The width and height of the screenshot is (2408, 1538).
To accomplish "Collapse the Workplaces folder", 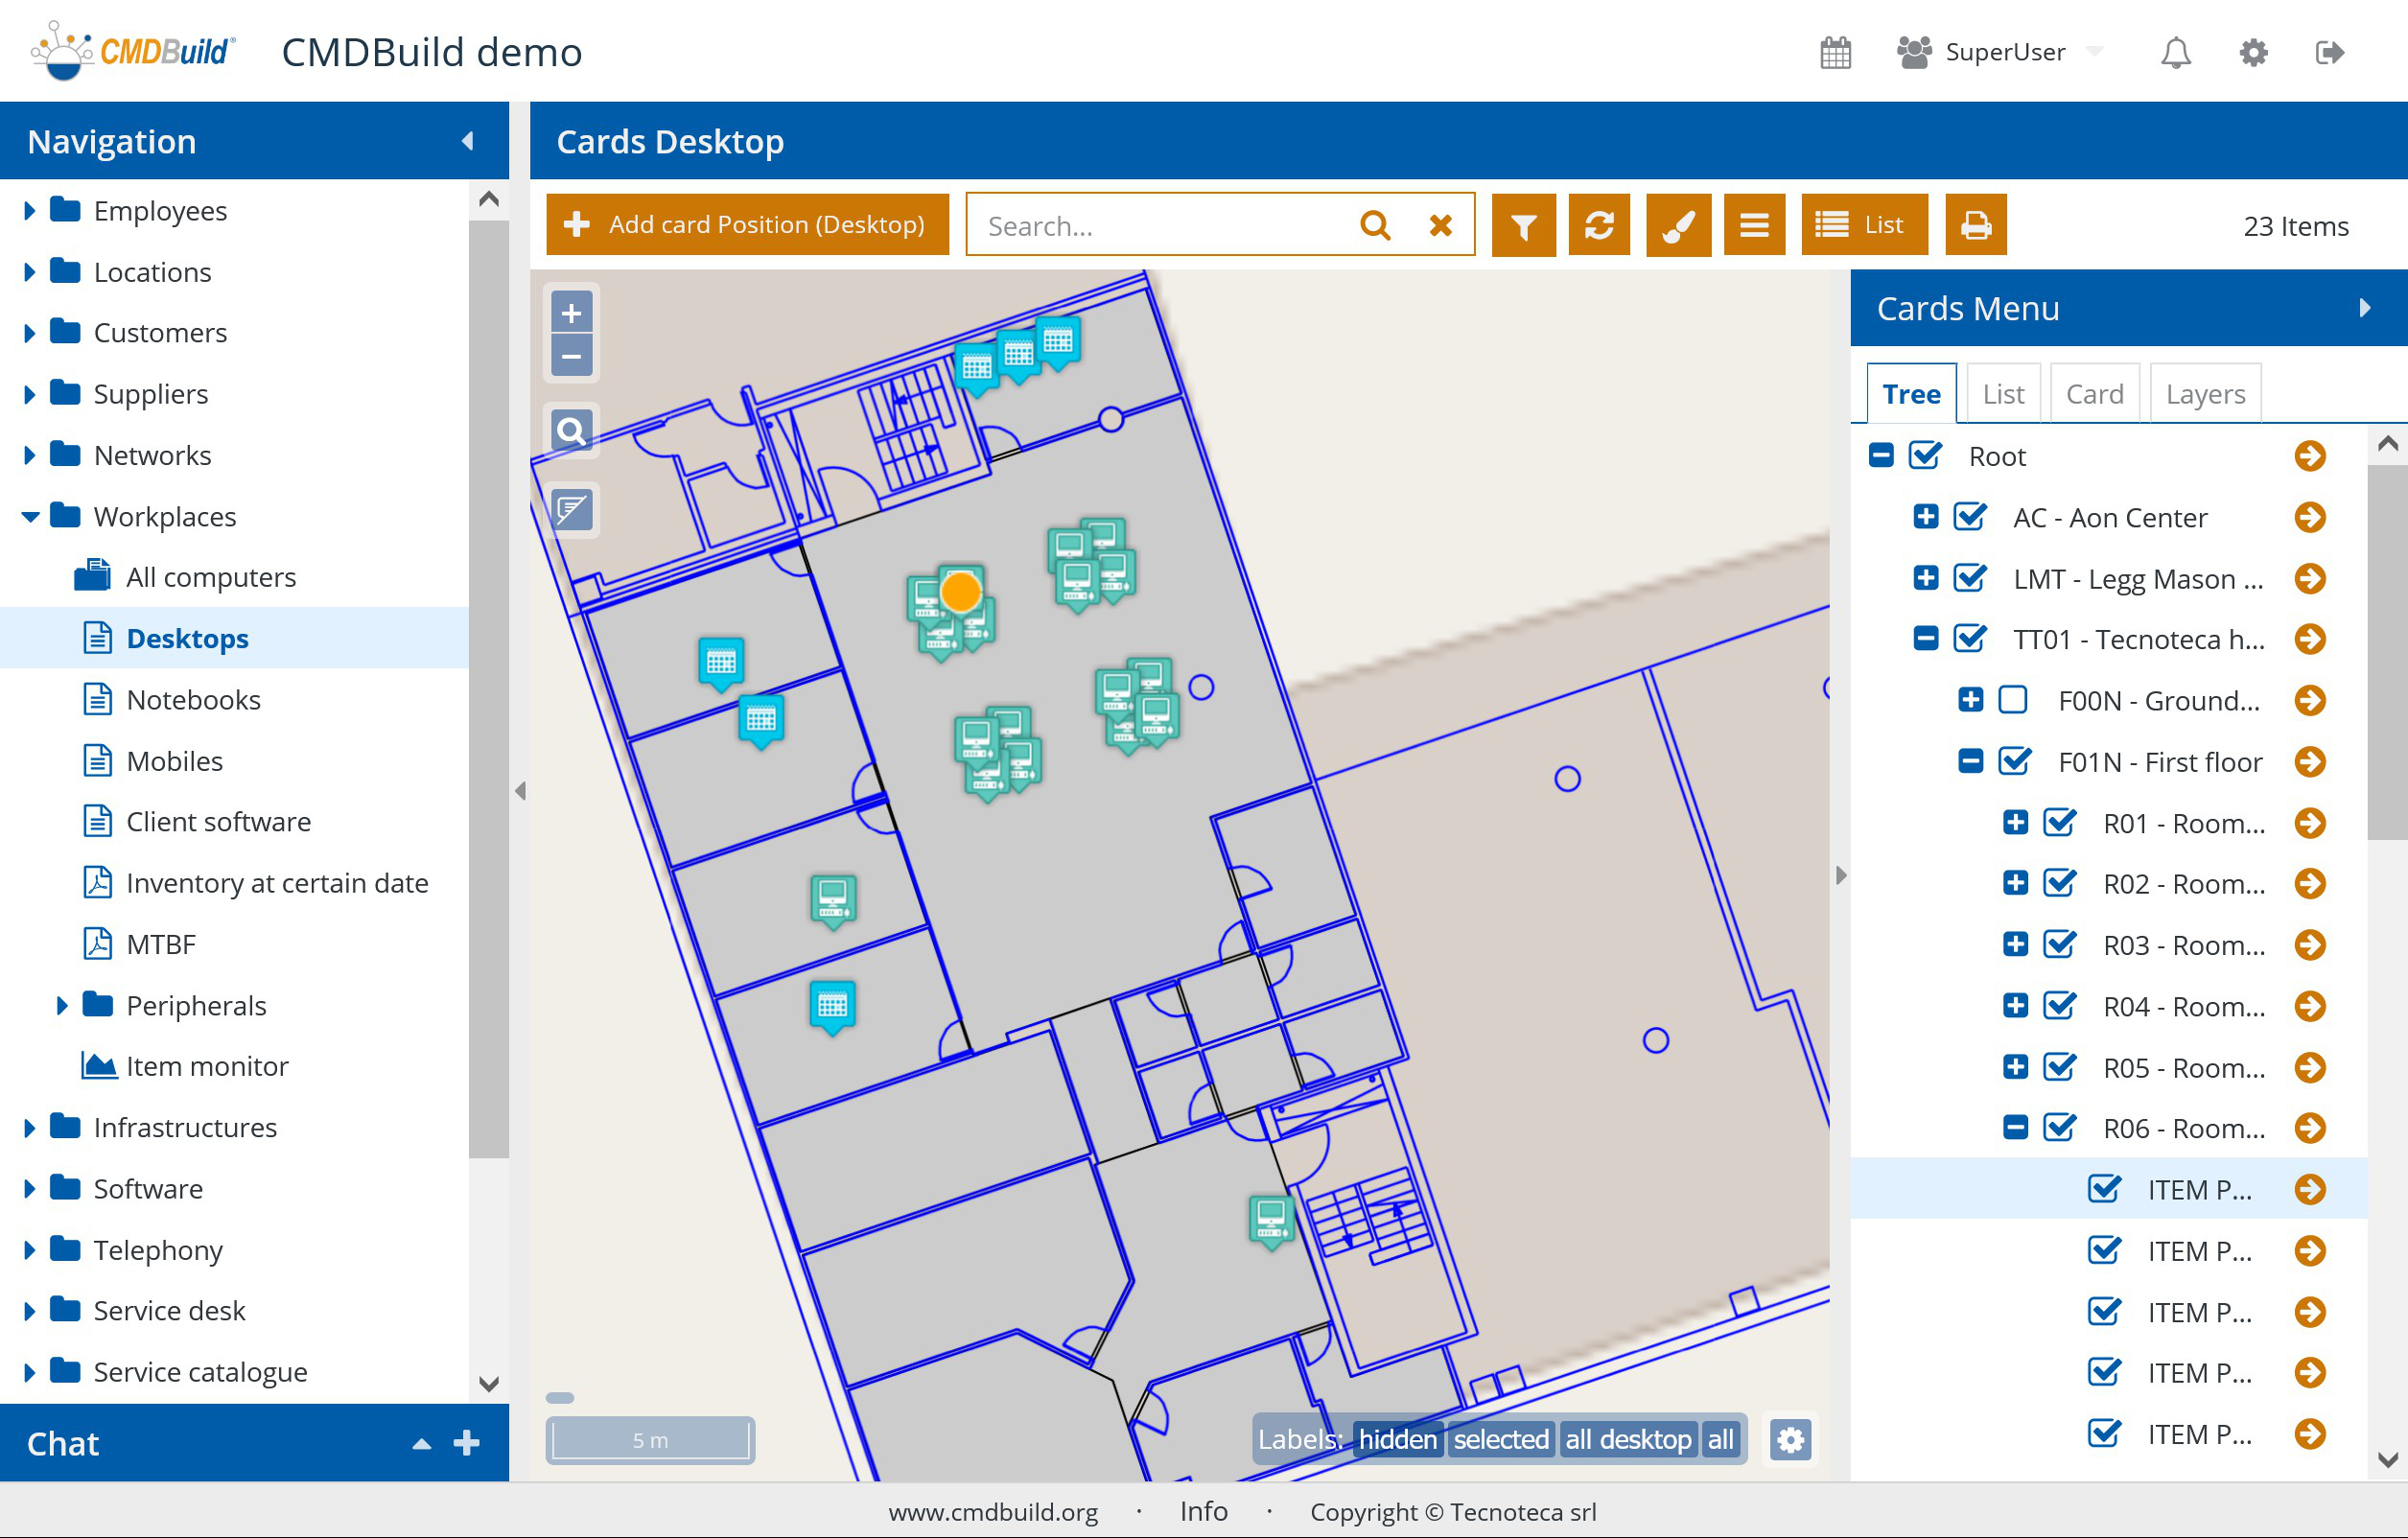I will click(29, 517).
